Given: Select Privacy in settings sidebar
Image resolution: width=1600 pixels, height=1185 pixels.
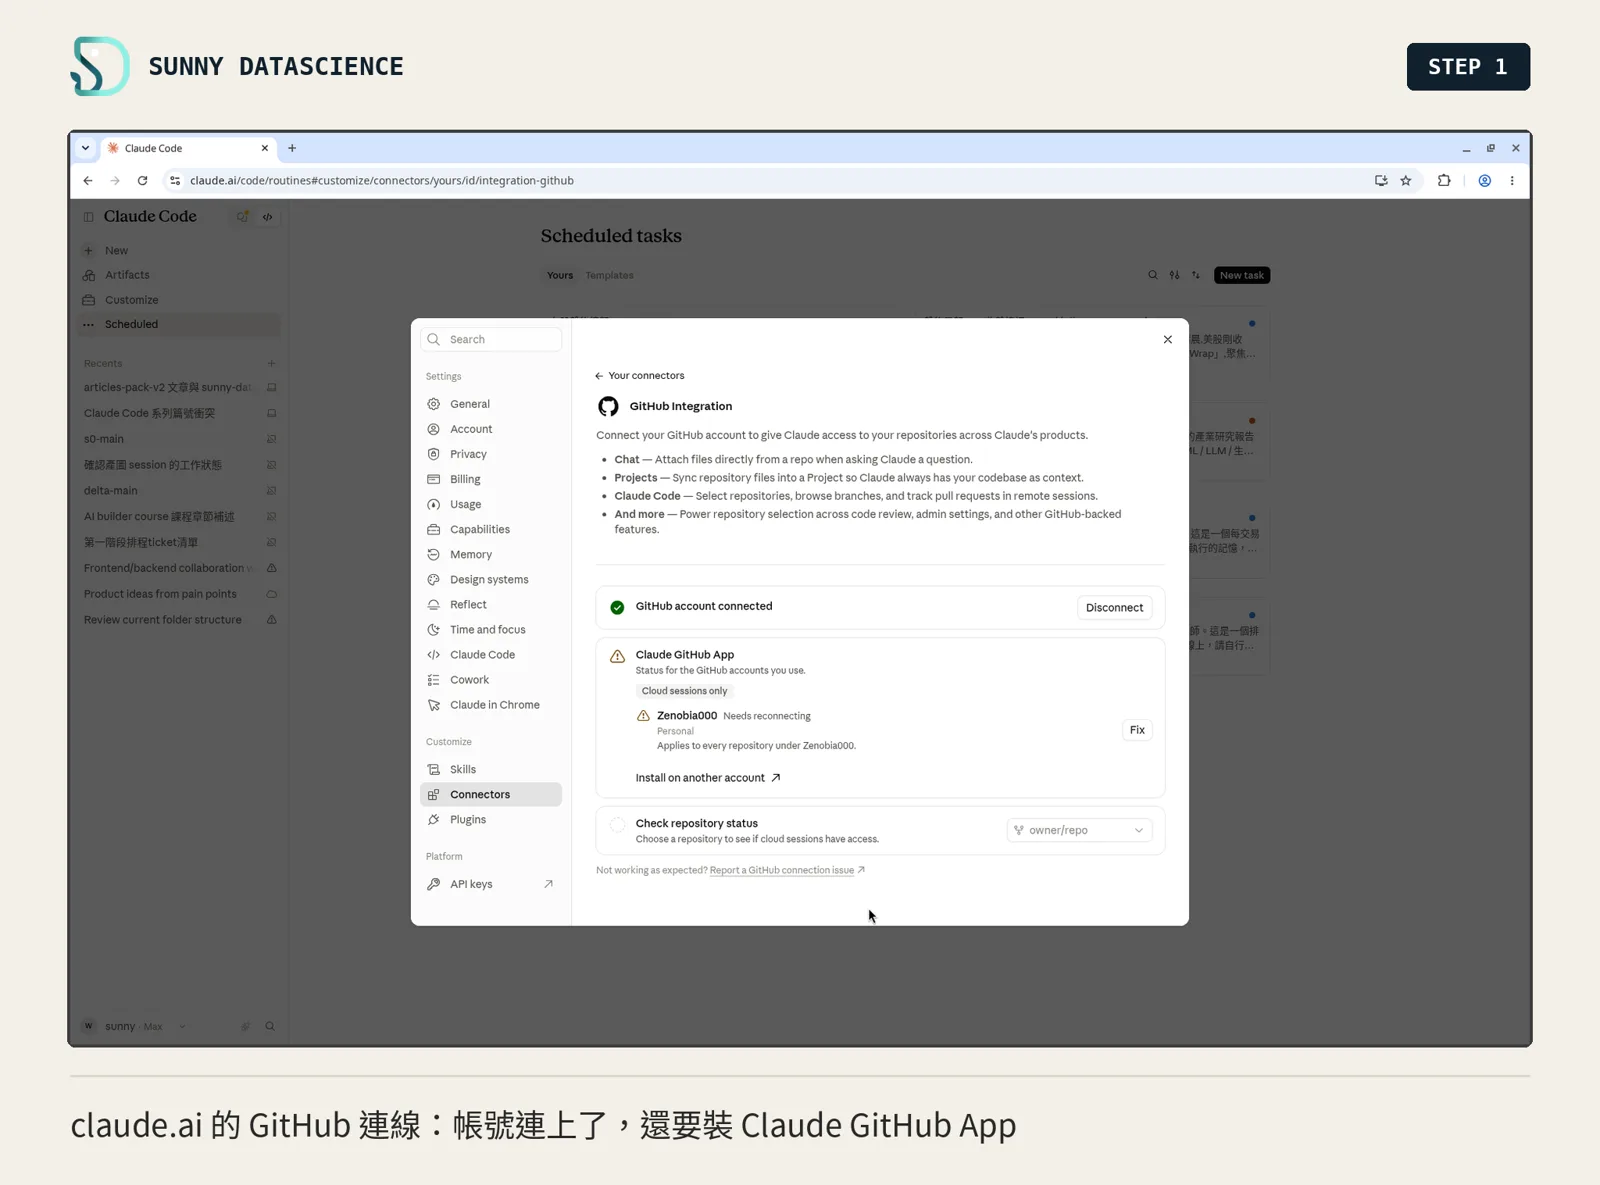Looking at the screenshot, I should pyautogui.click(x=490, y=454).
